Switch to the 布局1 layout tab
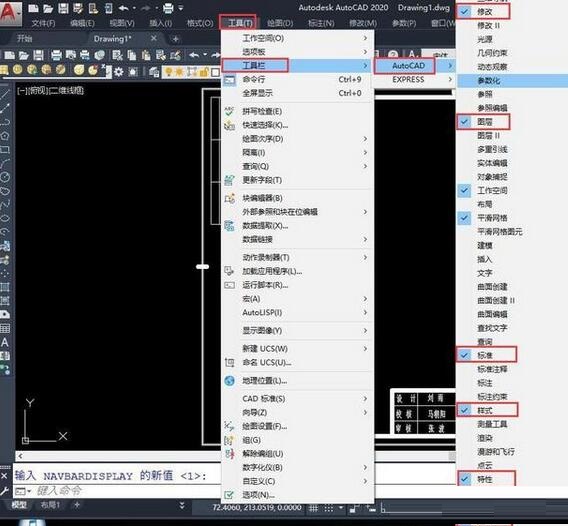The height and width of the screenshot is (526, 568). 50,505
